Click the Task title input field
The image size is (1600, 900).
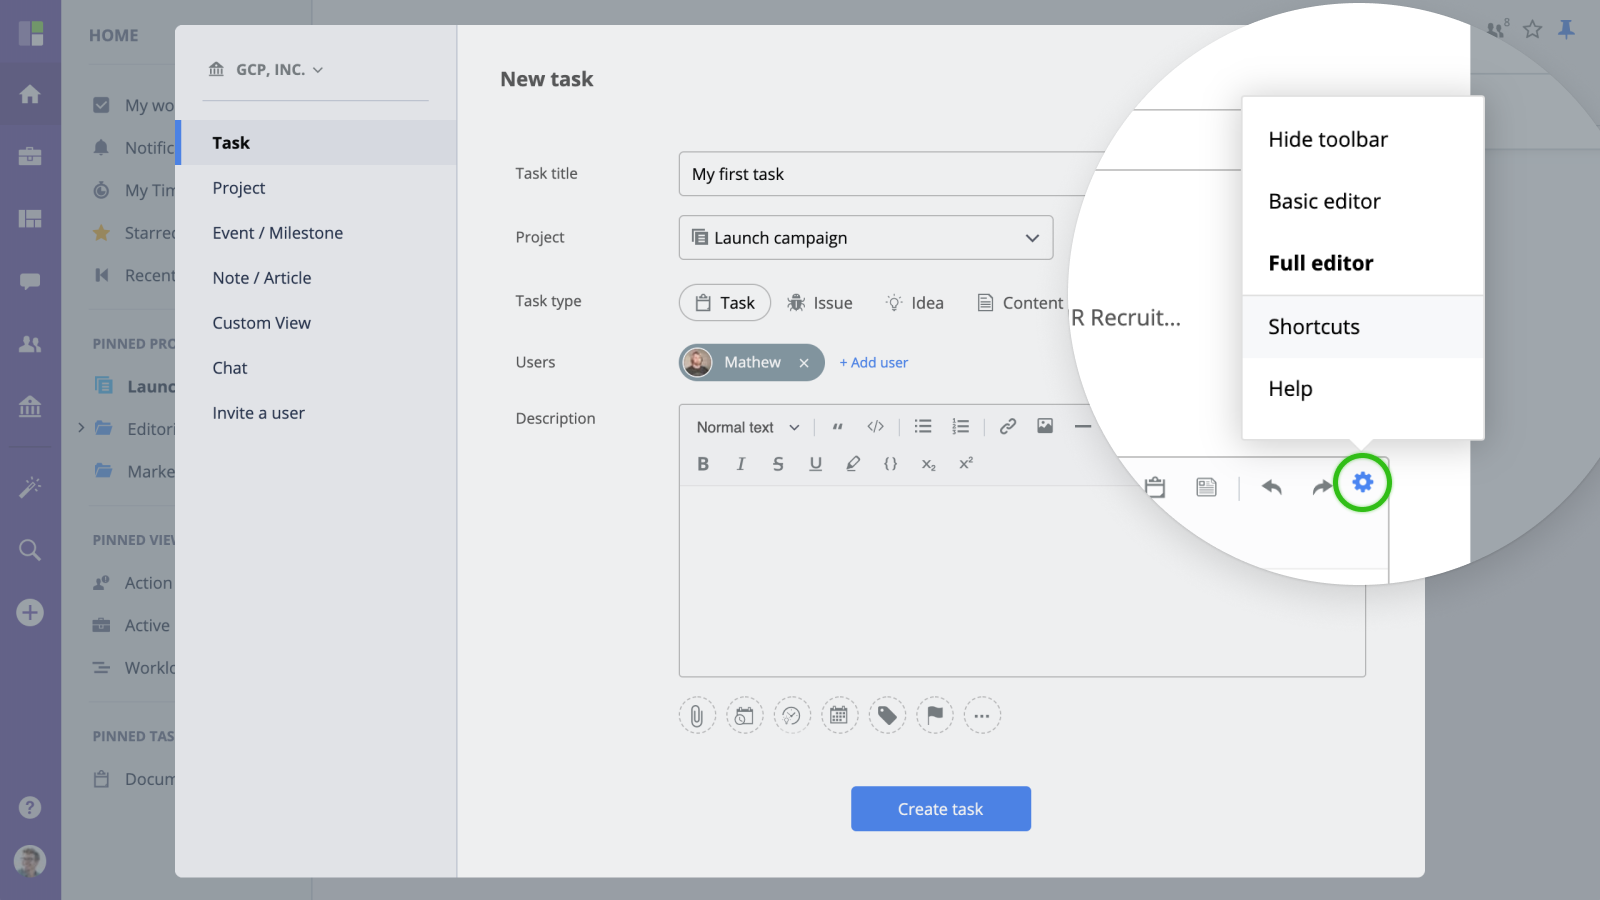coord(885,174)
